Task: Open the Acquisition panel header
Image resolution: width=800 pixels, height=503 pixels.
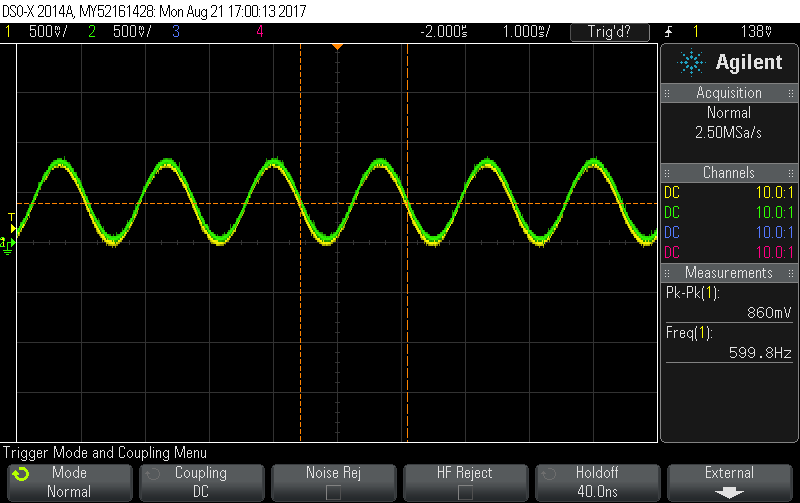Action: [x=729, y=93]
